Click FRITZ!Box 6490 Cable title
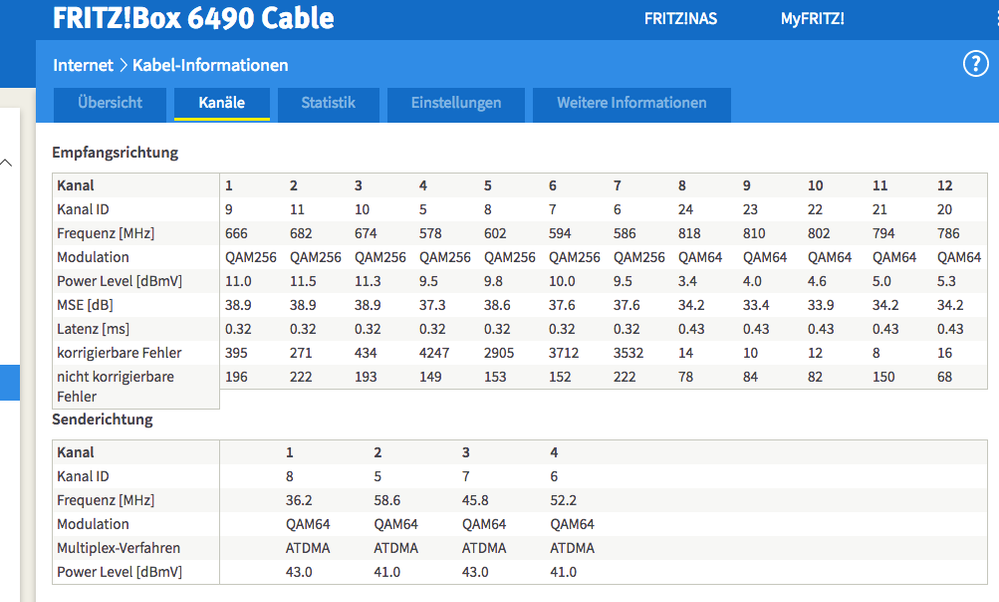 (x=193, y=18)
